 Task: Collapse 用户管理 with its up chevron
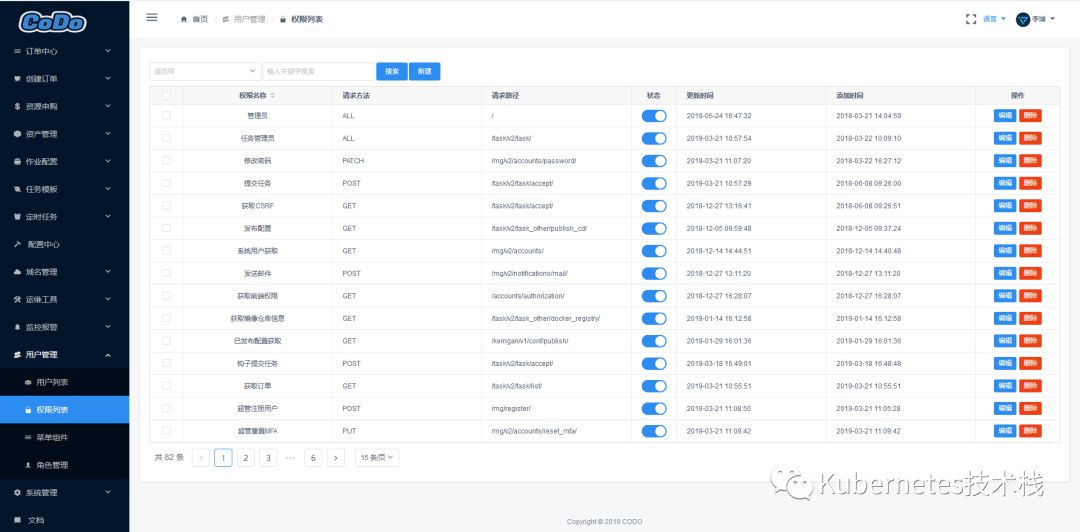point(108,354)
